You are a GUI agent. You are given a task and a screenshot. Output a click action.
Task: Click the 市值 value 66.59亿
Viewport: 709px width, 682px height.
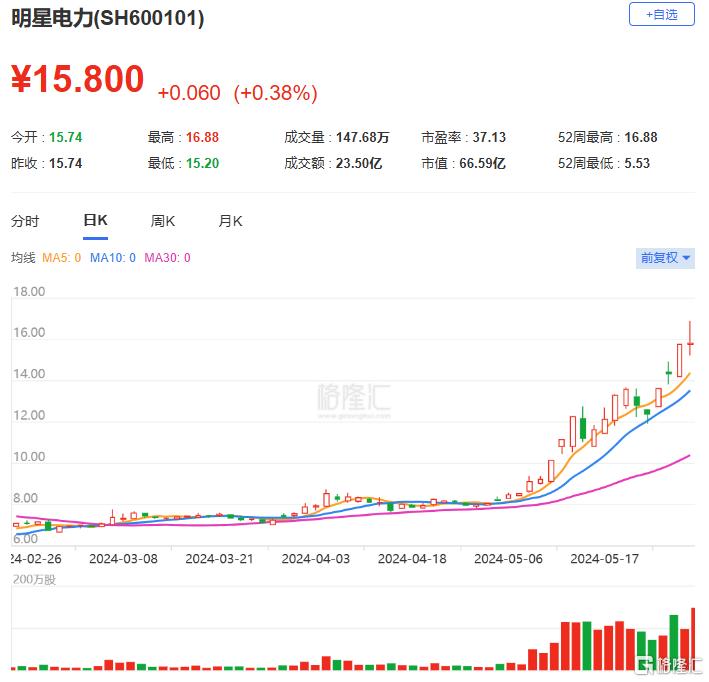(482, 163)
